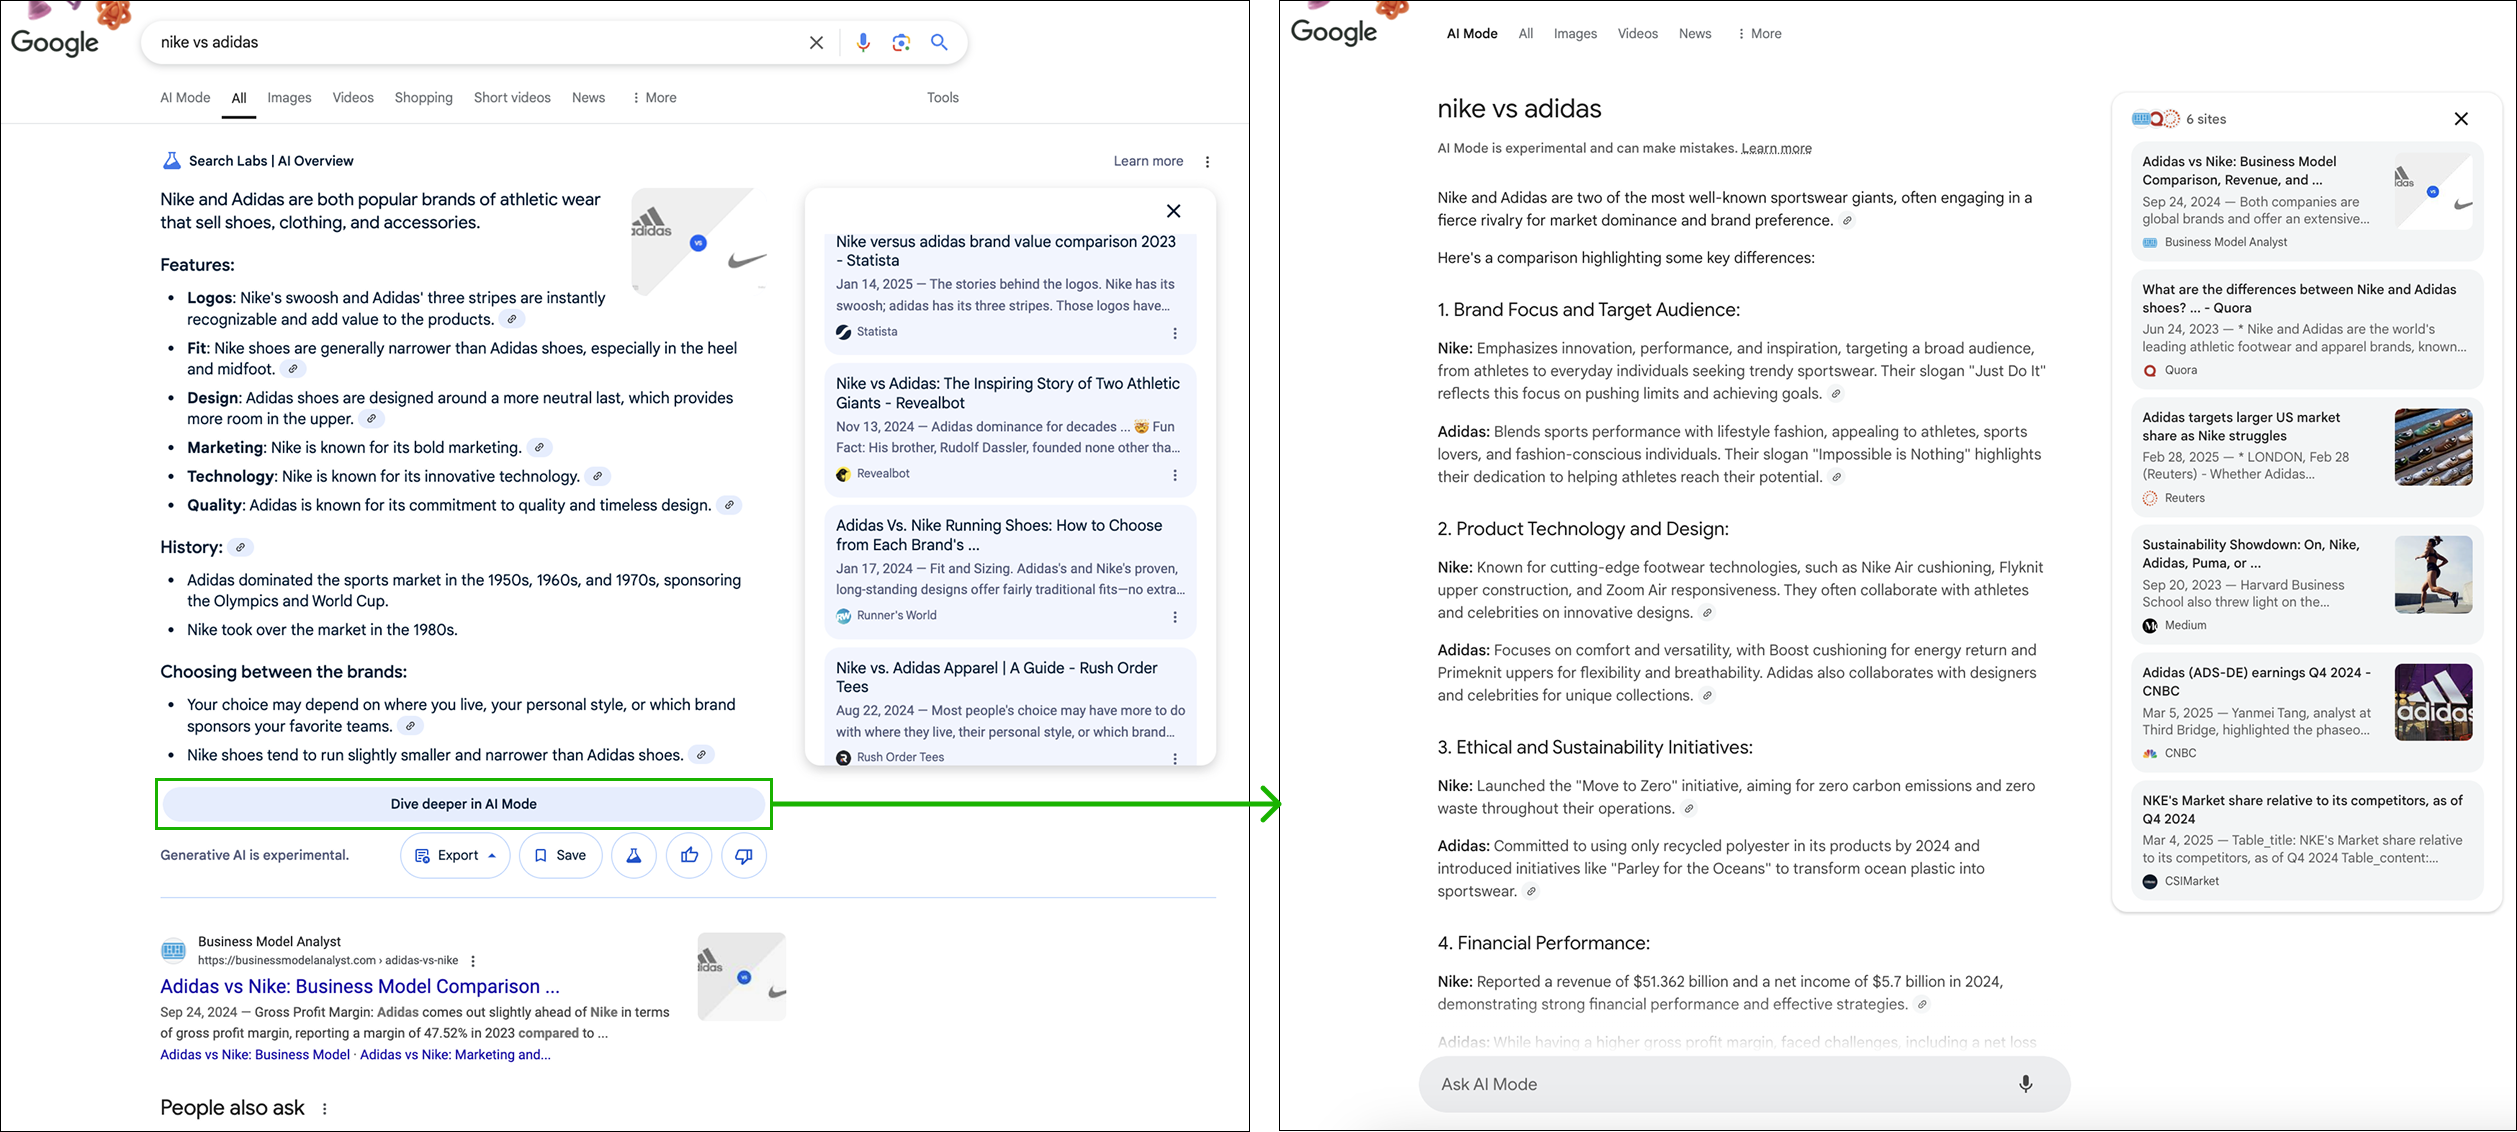The image size is (2517, 1132).
Task: Click Learn more beside AI Overview header
Action: pos(1148,161)
